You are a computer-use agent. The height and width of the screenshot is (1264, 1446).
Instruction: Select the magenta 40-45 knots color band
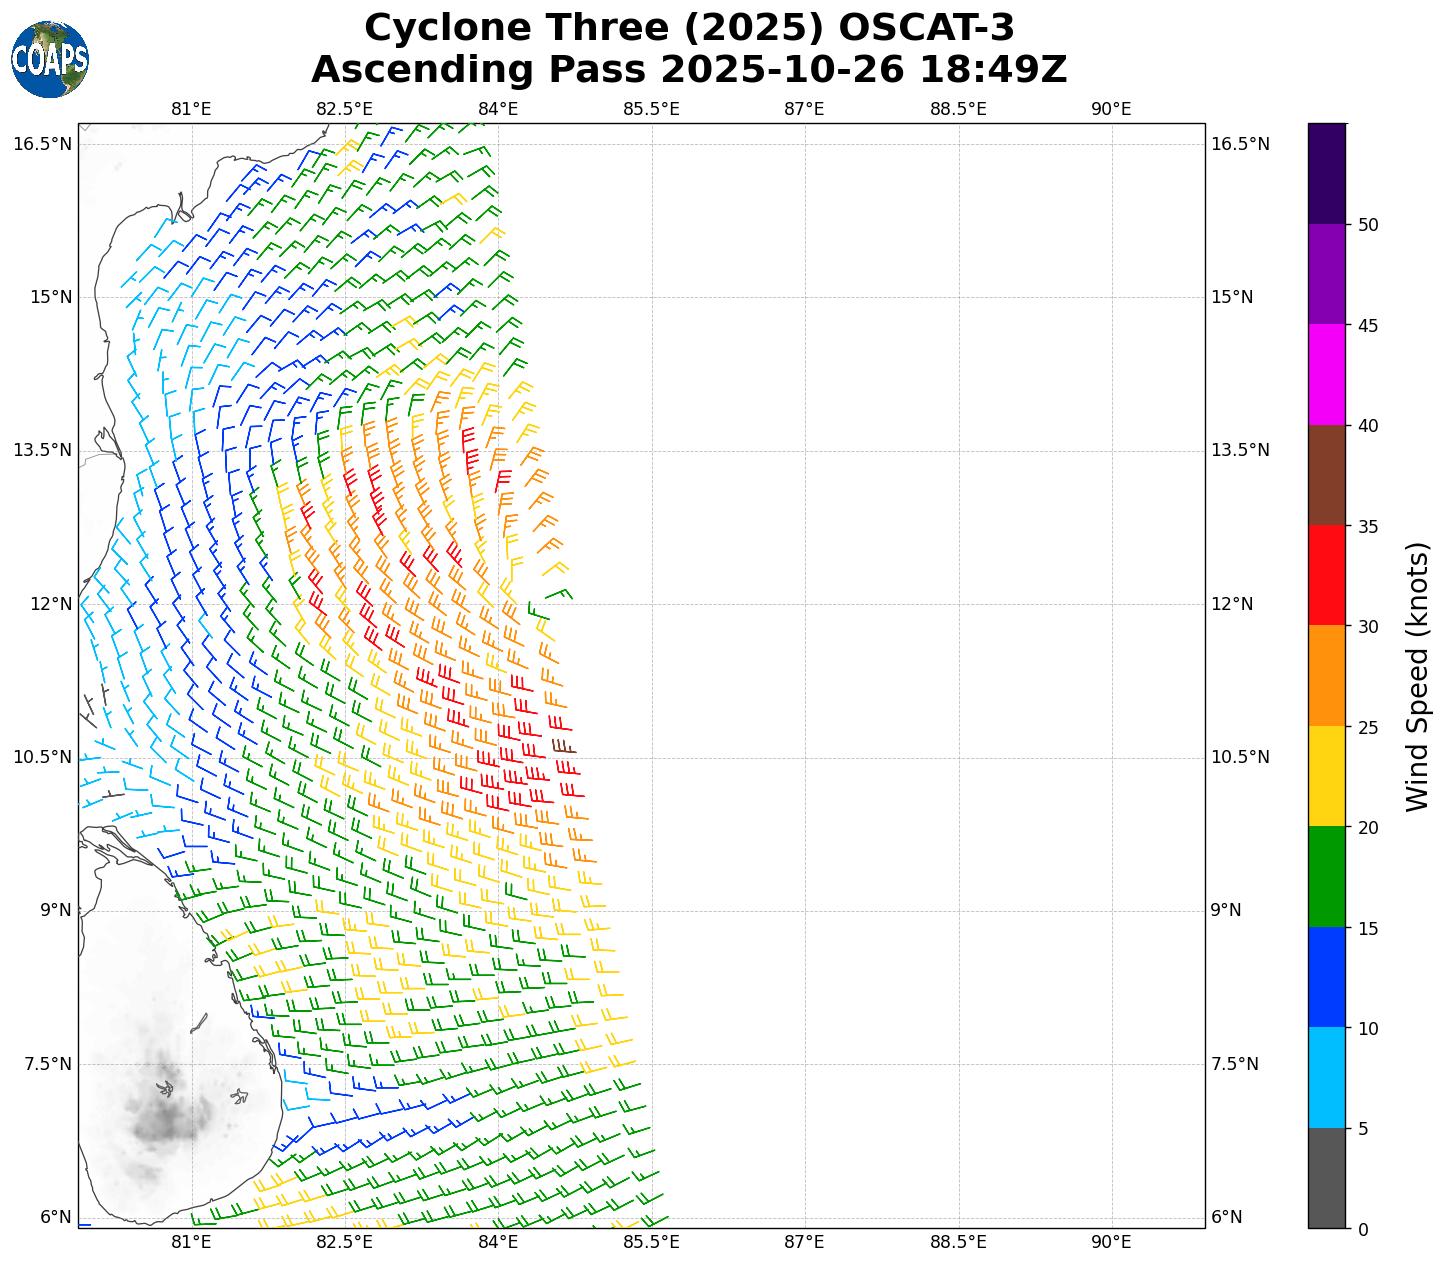click(1327, 374)
